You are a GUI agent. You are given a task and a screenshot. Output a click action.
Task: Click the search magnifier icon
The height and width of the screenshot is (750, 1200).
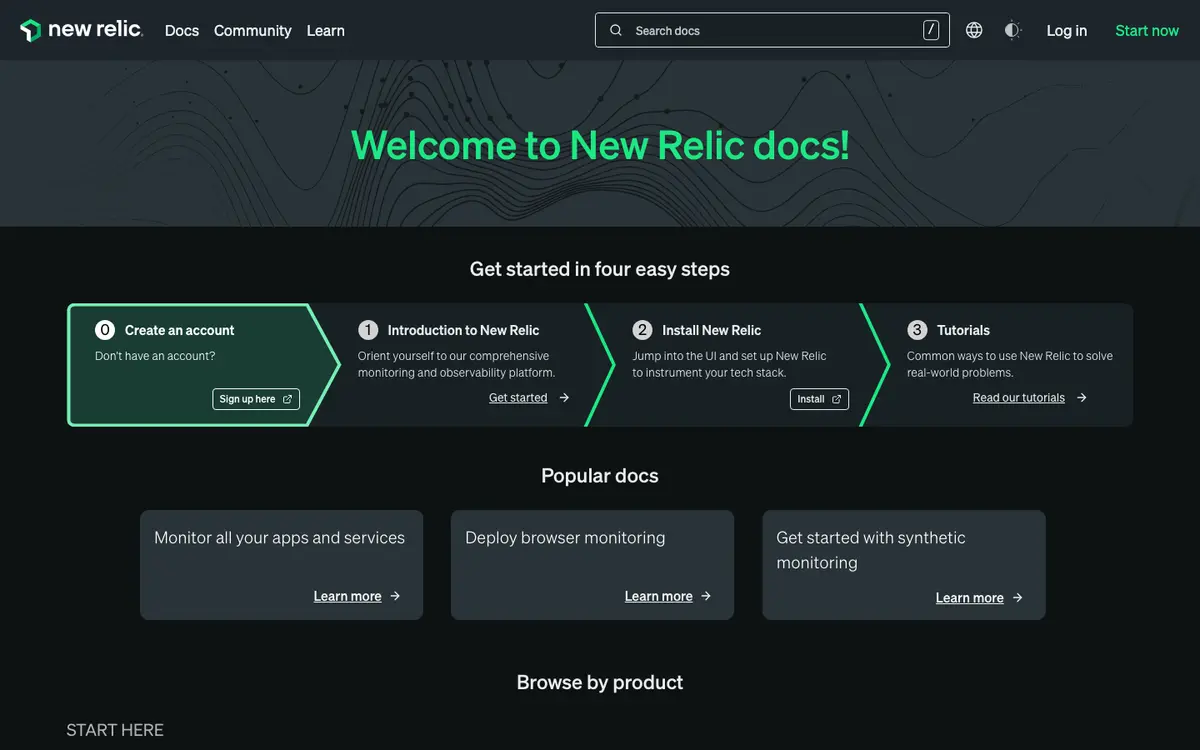[x=616, y=30]
